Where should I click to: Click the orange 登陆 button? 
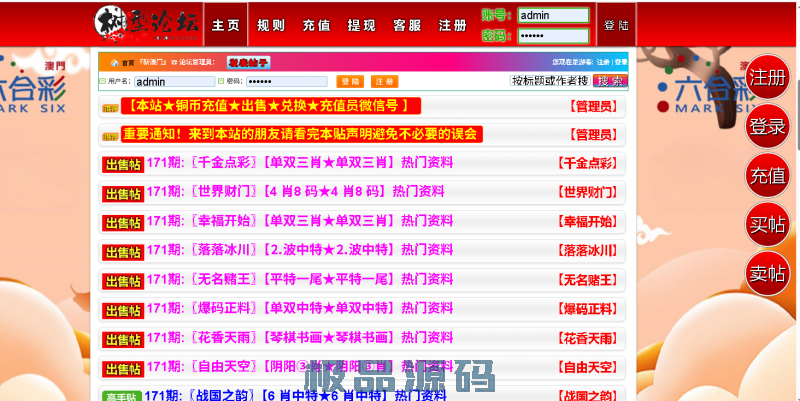(350, 82)
